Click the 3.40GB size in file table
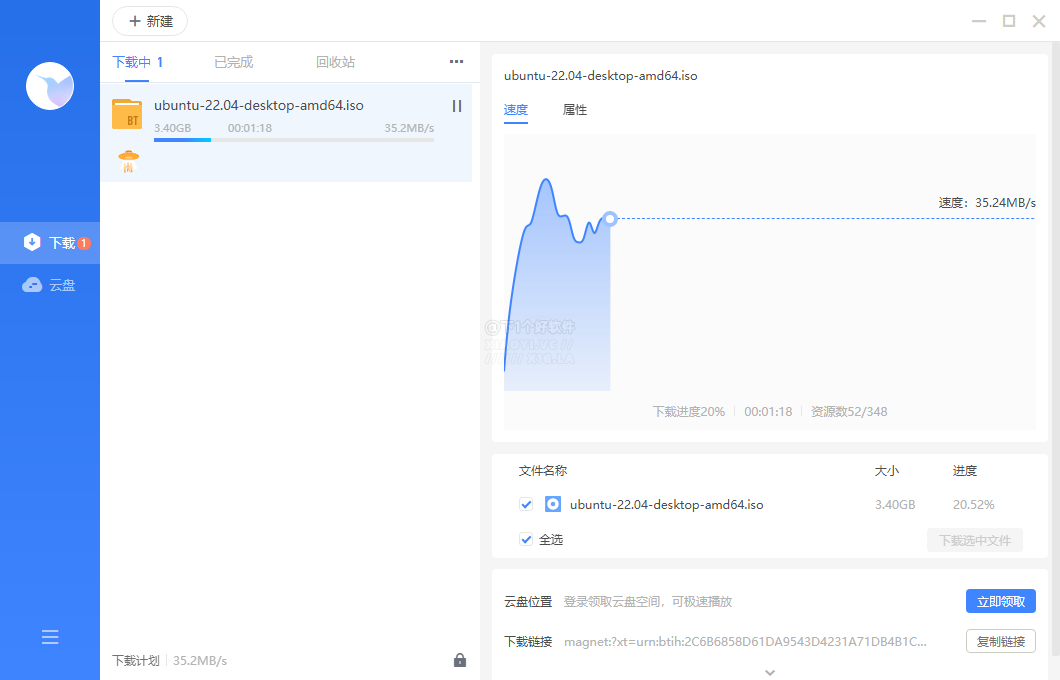The image size is (1060, 680). click(895, 505)
